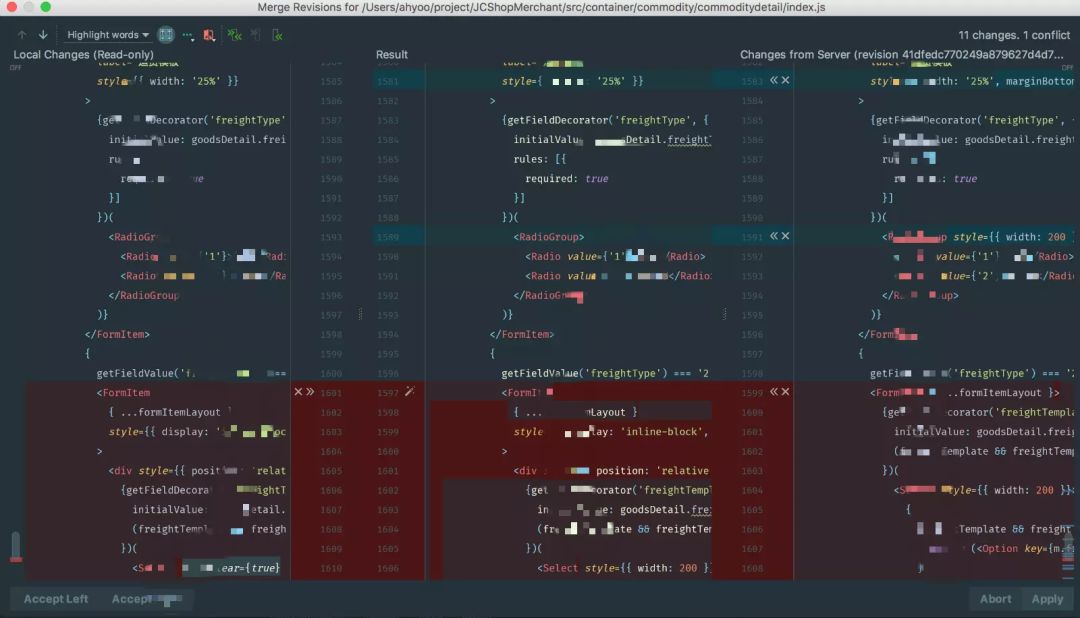Accept server change at line 1583
This screenshot has height=618, width=1080.
coord(774,80)
